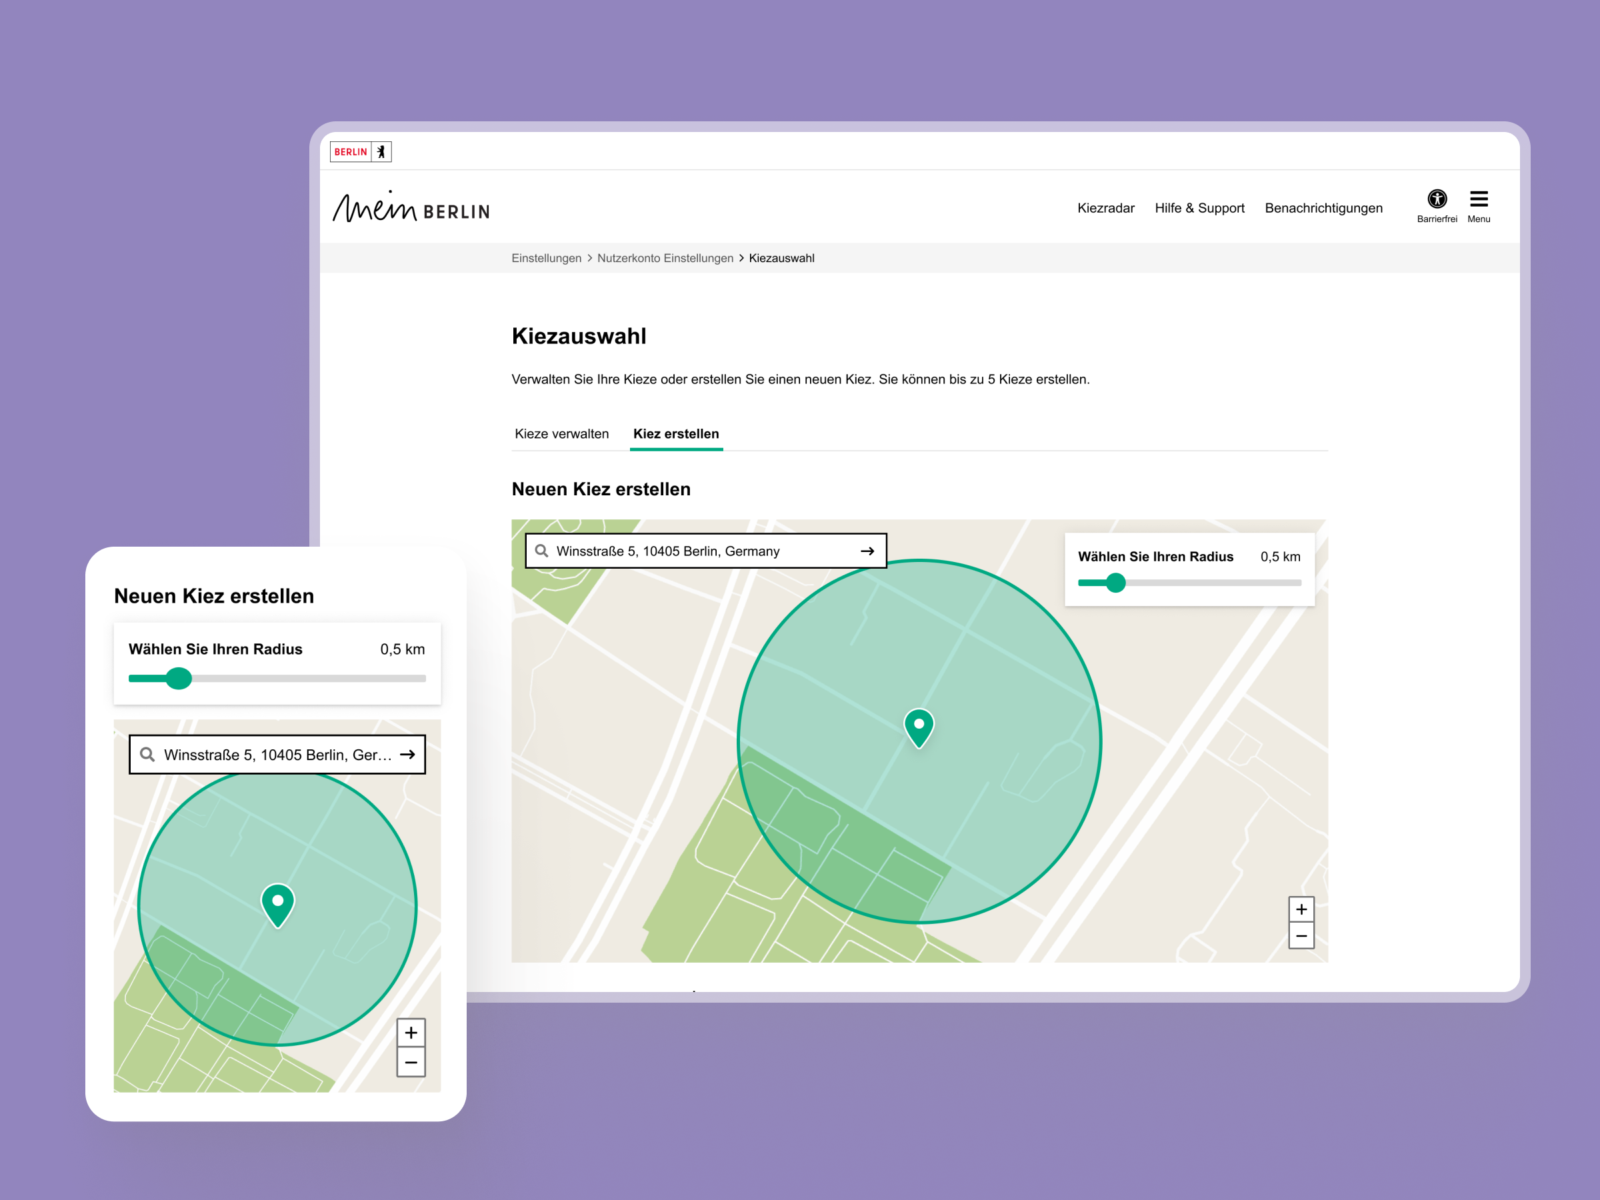1600x1200 pixels.
Task: Click the desktop radius slider handle
Action: click(x=1116, y=583)
